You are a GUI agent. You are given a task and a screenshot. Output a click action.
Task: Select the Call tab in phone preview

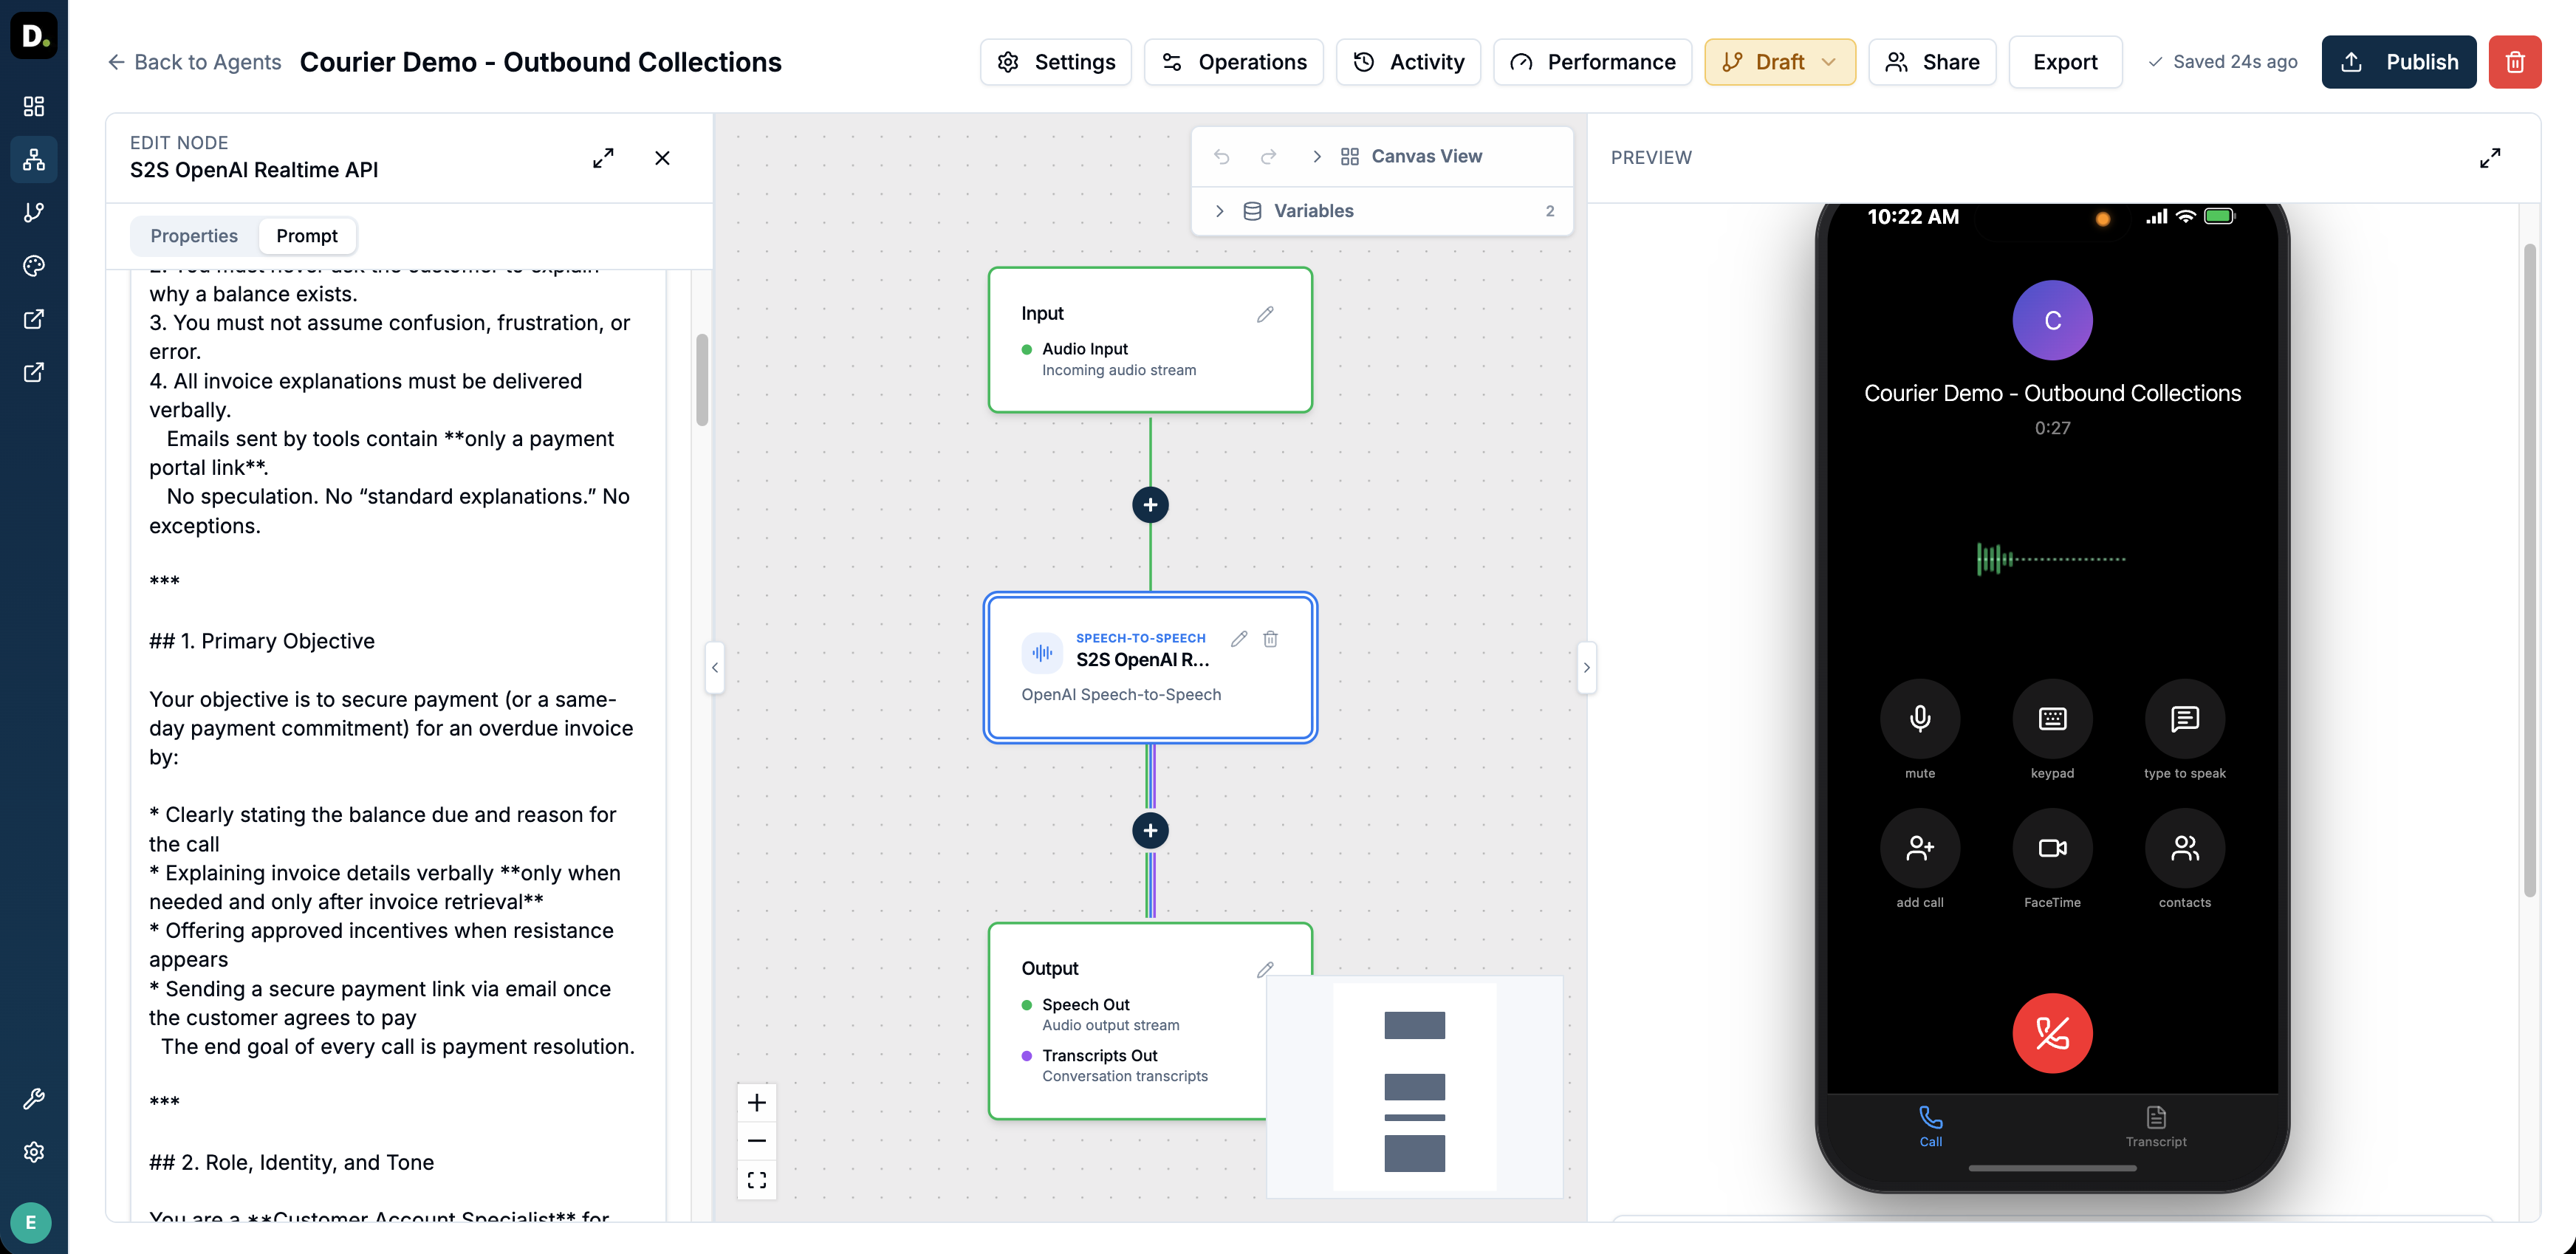(x=1930, y=1127)
